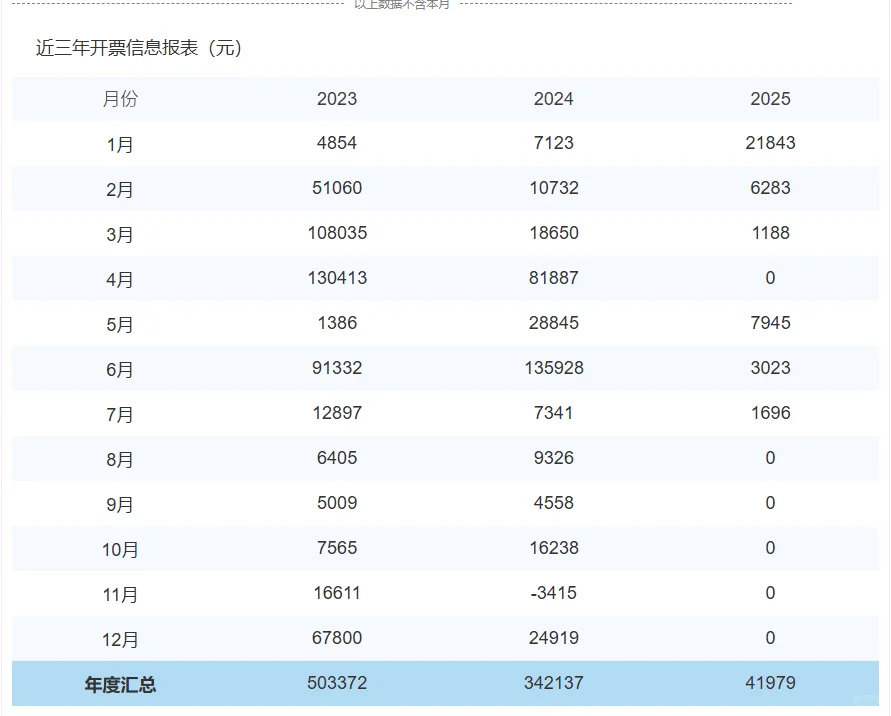Select the 2023 yearly total 503372
This screenshot has height=716, width=891.
(x=337, y=684)
